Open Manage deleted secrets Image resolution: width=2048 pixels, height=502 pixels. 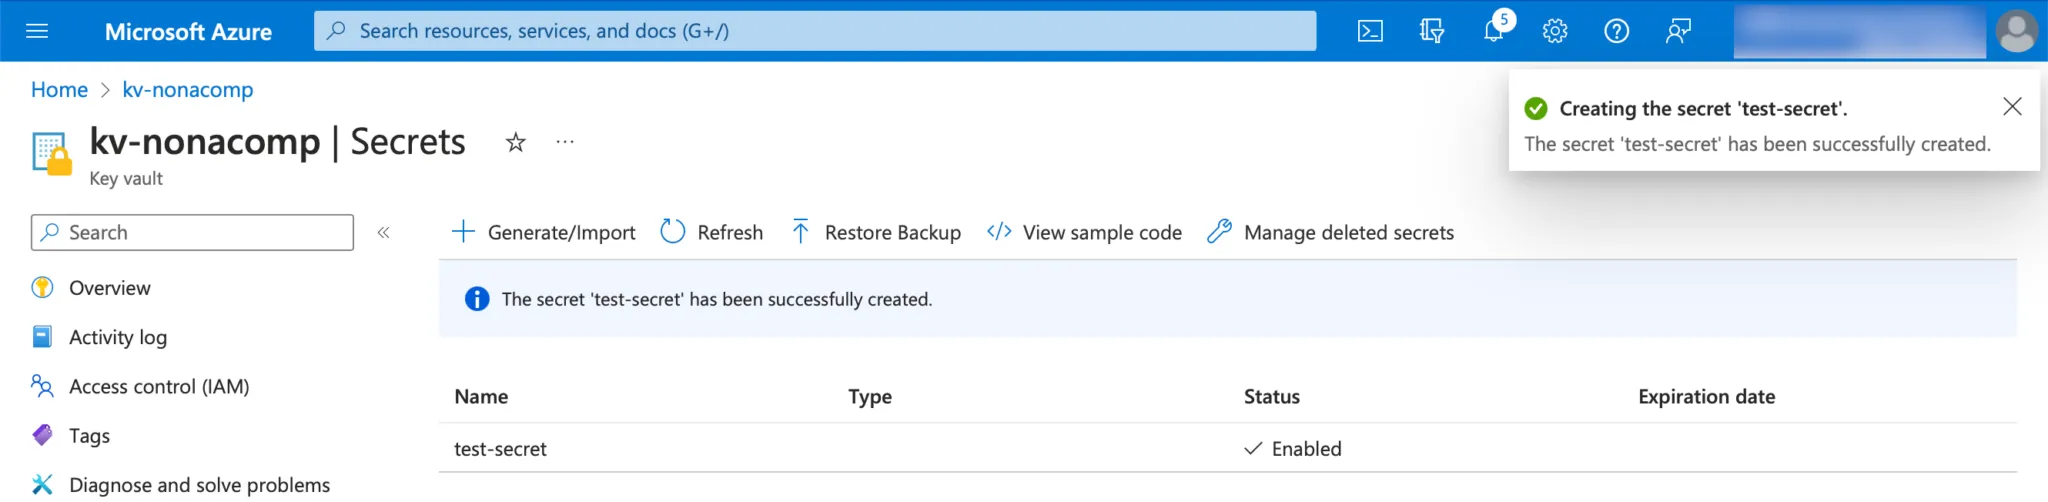[x=1331, y=232]
